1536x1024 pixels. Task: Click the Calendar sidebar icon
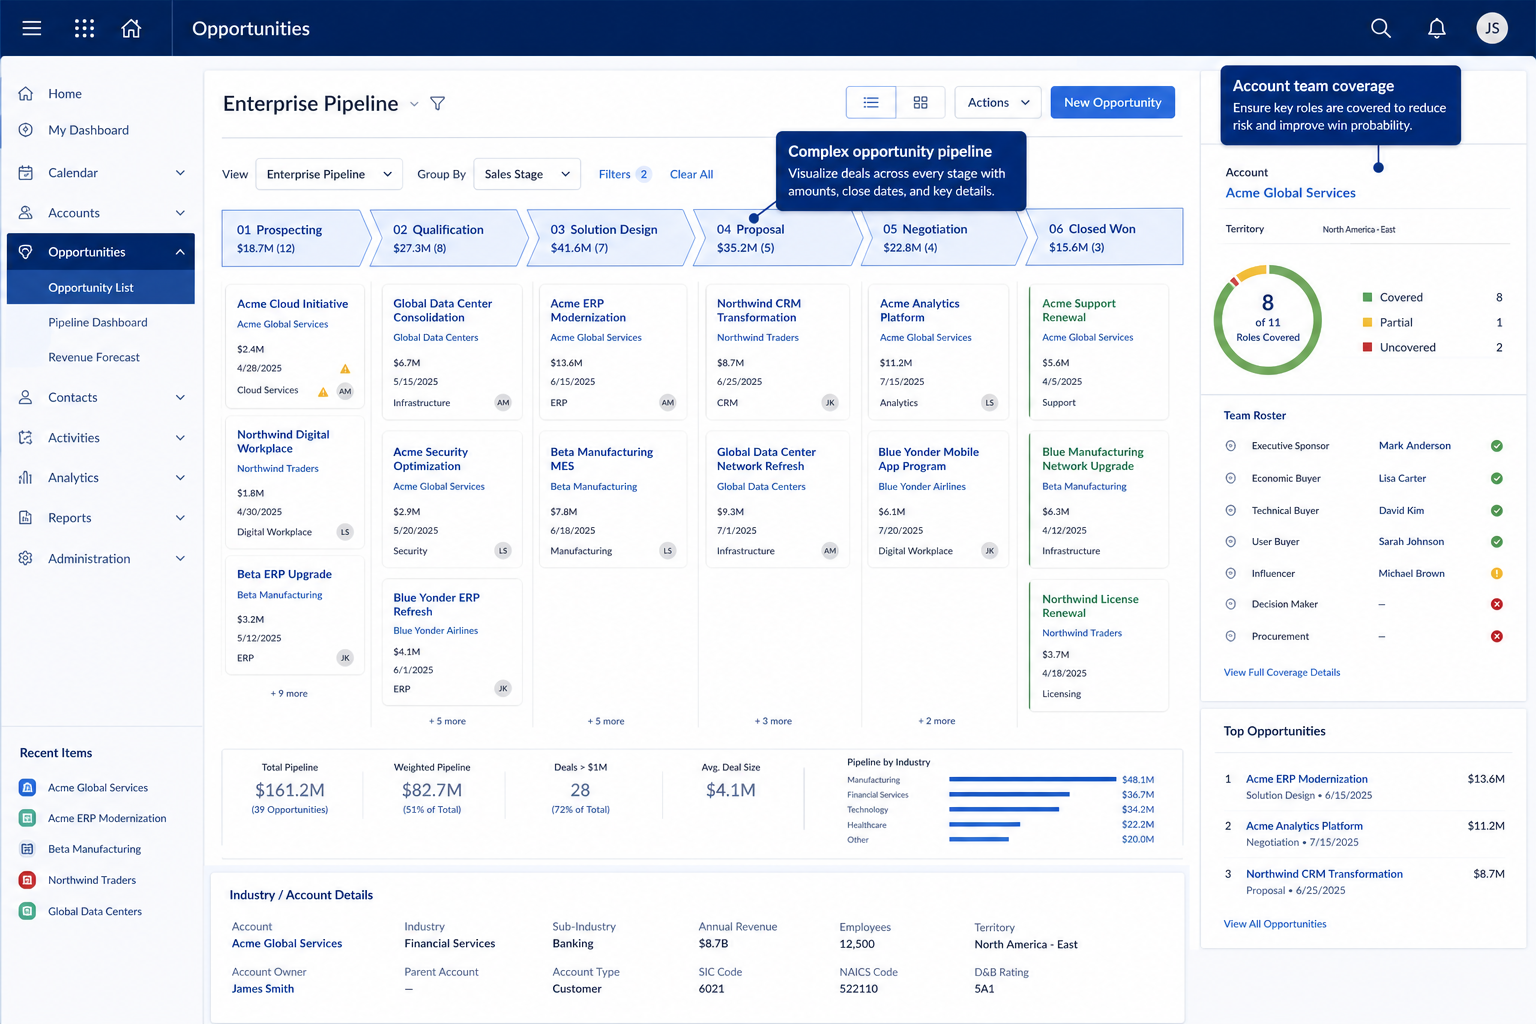click(x=26, y=173)
